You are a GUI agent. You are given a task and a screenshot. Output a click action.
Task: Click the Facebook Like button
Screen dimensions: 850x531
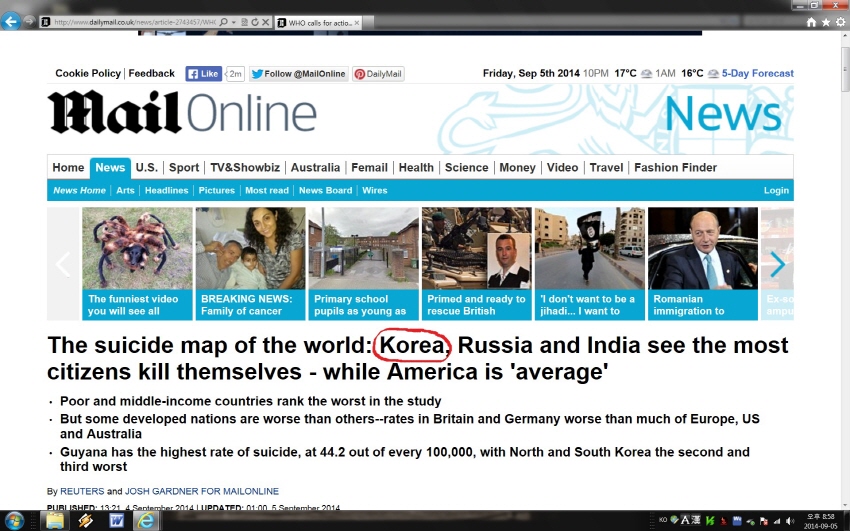(203, 74)
